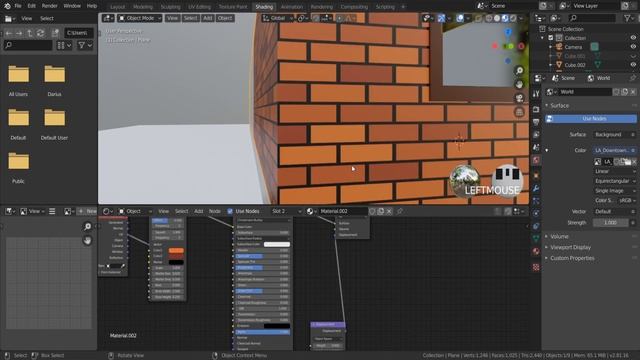Hide Cube.002 with eye icon
Viewport: 640px width, 360px height.
click(633, 65)
